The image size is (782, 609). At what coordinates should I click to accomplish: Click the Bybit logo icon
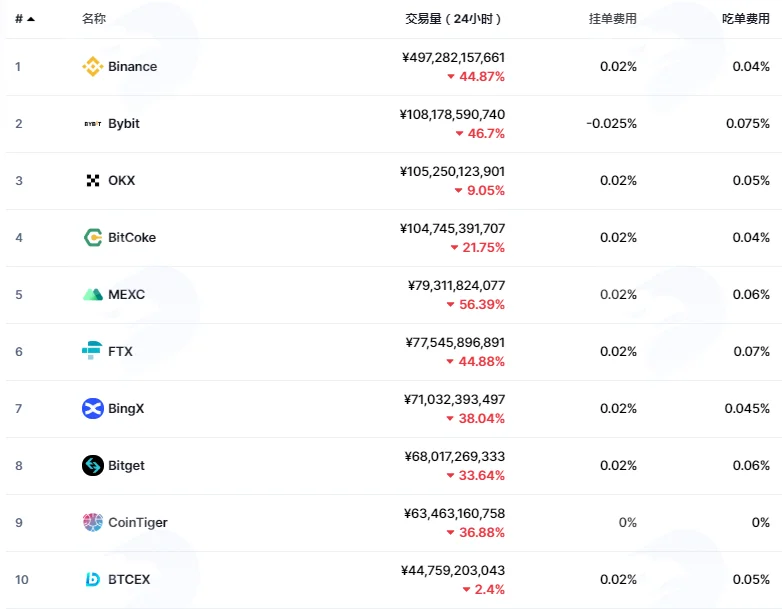tap(93, 124)
